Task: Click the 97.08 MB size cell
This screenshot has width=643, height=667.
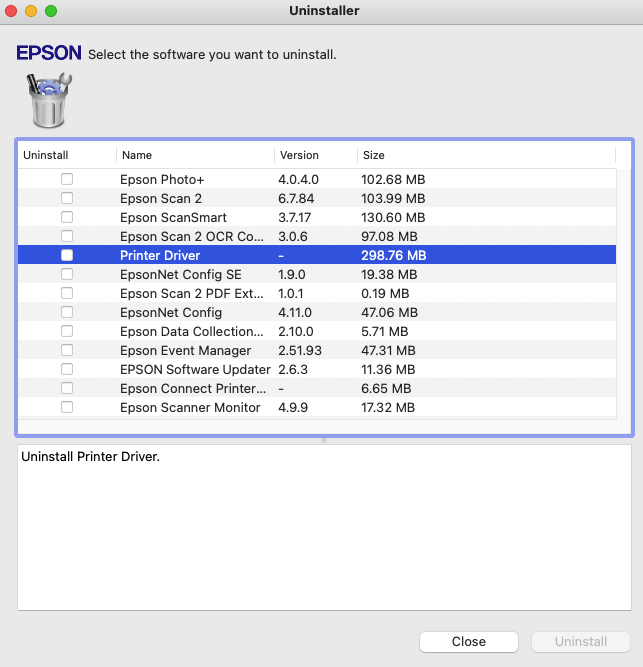Action: tap(390, 237)
